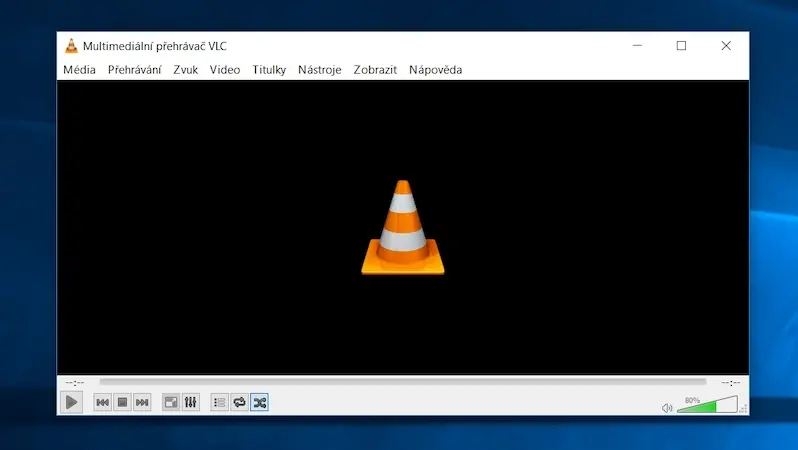Adjust the 80% volume slider
This screenshot has height=450, width=798.
(707, 404)
